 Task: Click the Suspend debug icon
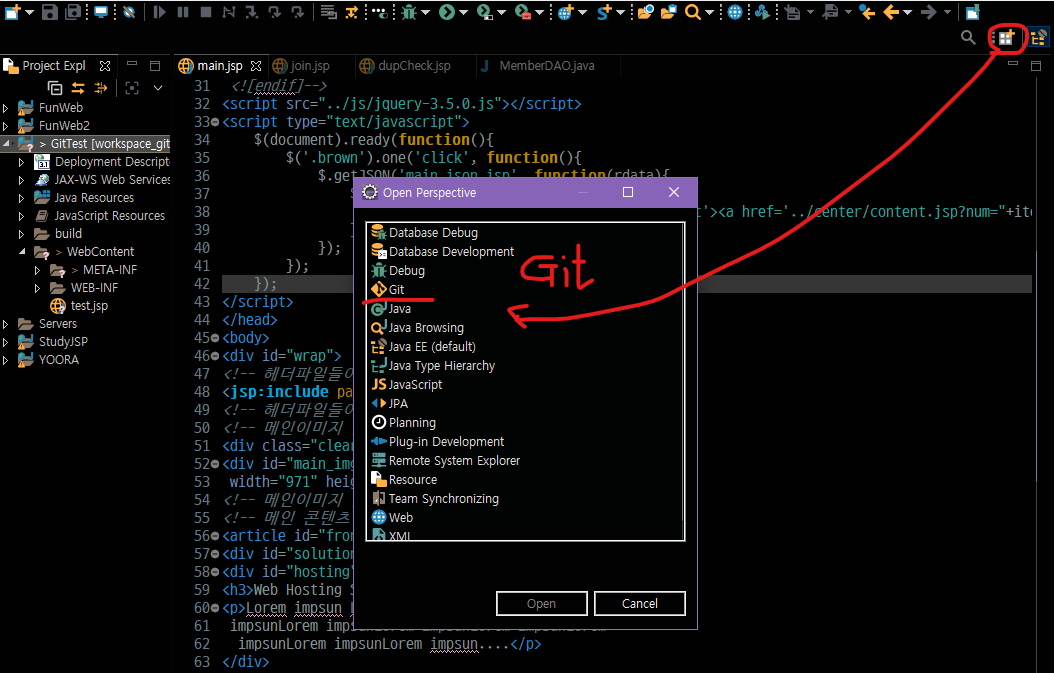pos(183,11)
